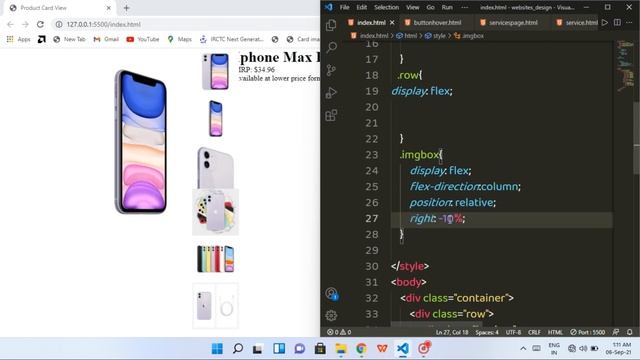Open Accounts icon in activity bar
The image size is (640, 360).
coord(331,293)
